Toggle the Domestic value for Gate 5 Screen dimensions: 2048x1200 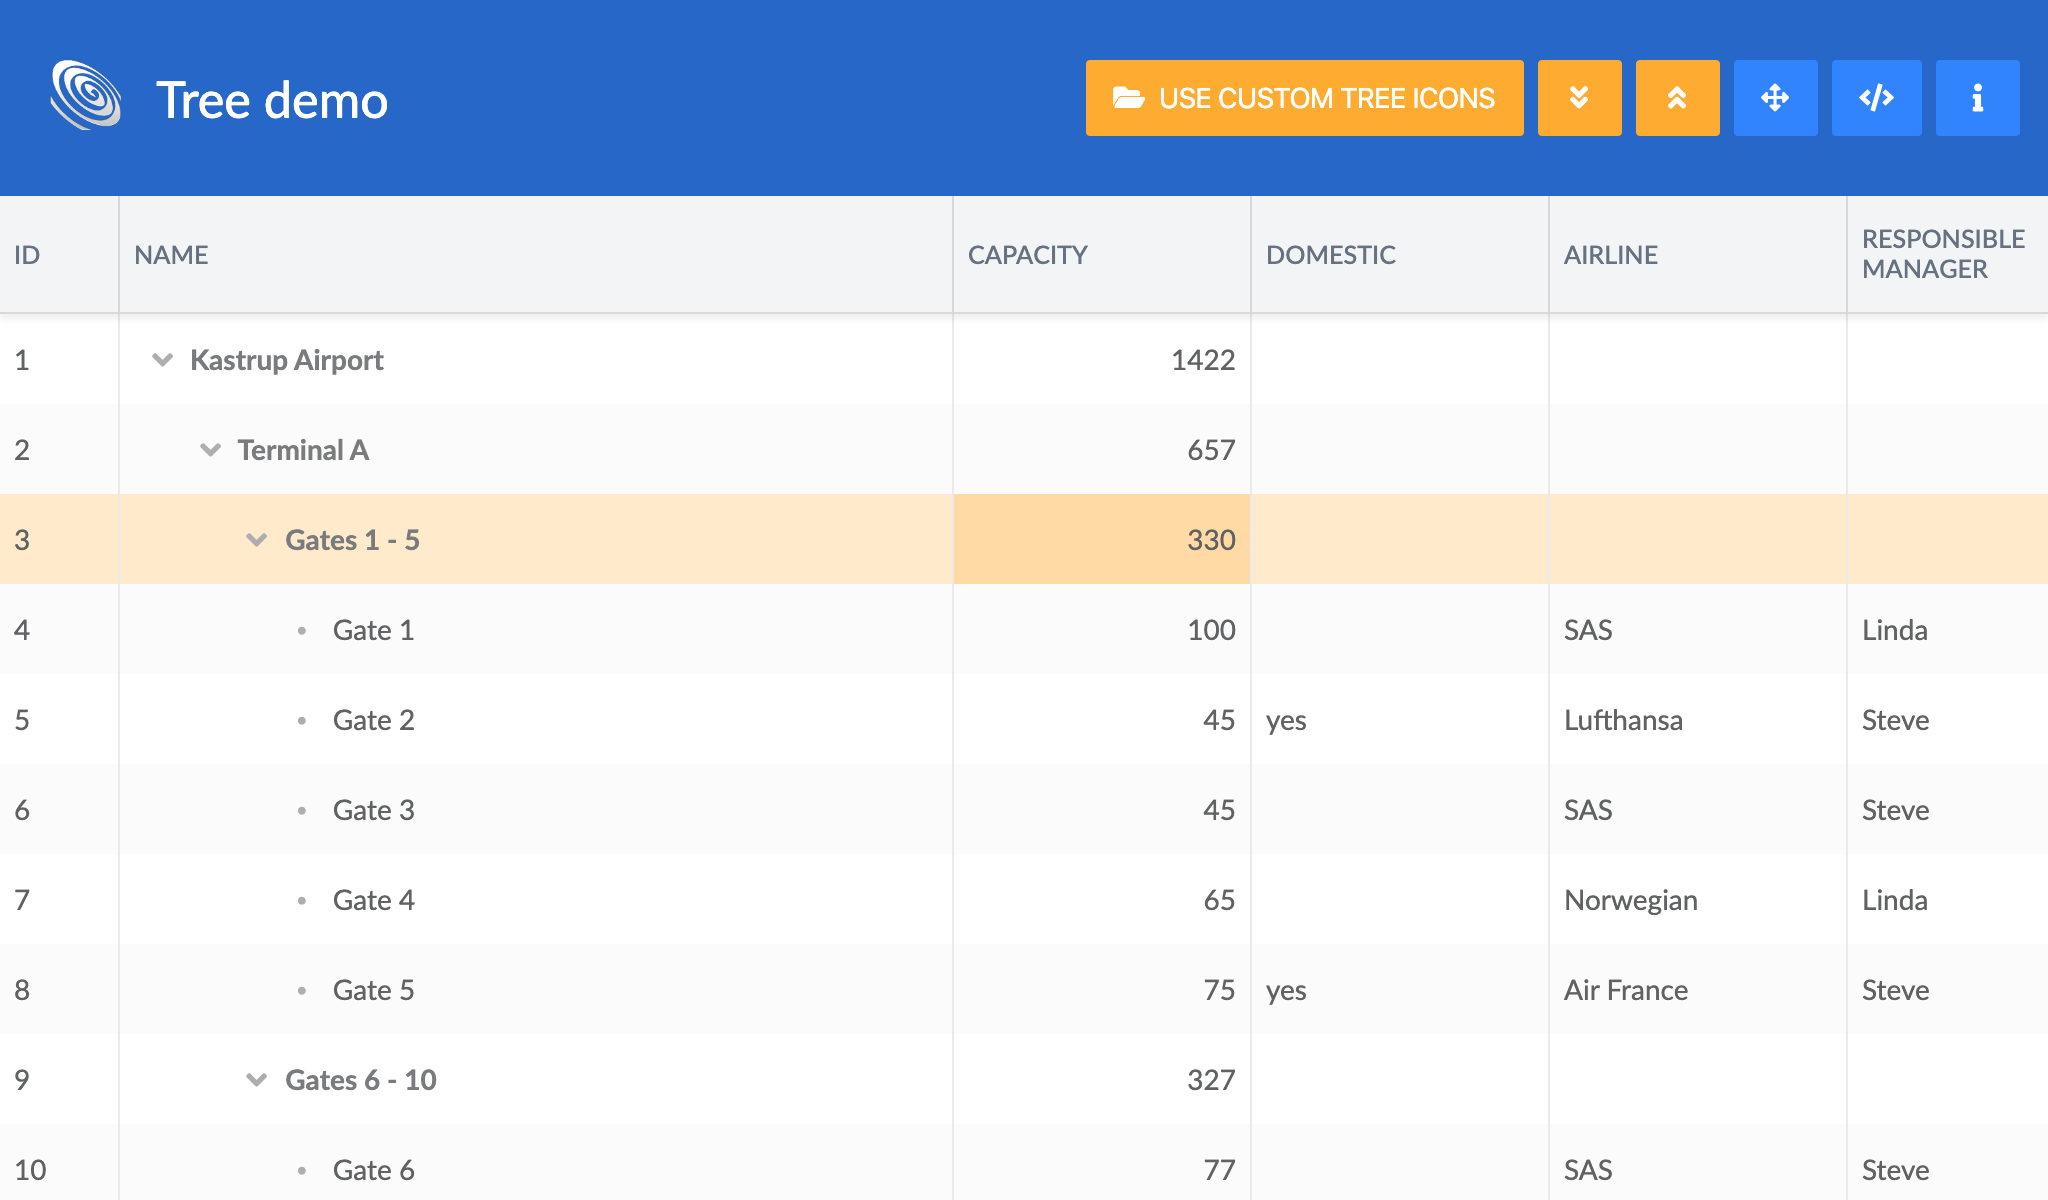pyautogui.click(x=1287, y=990)
